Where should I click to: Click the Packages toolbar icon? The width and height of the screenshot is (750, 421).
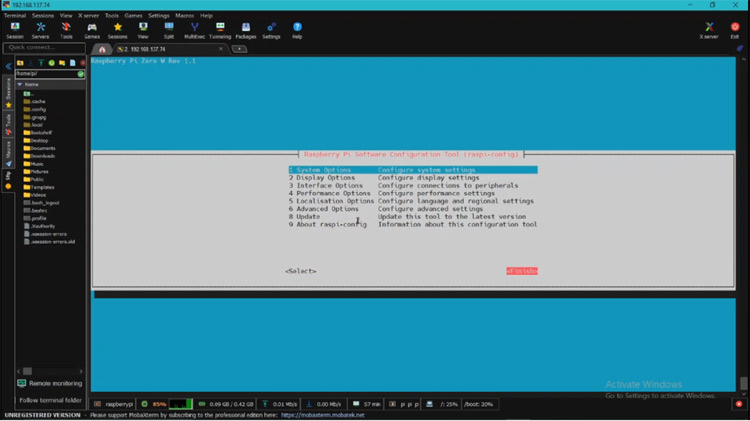point(246,30)
